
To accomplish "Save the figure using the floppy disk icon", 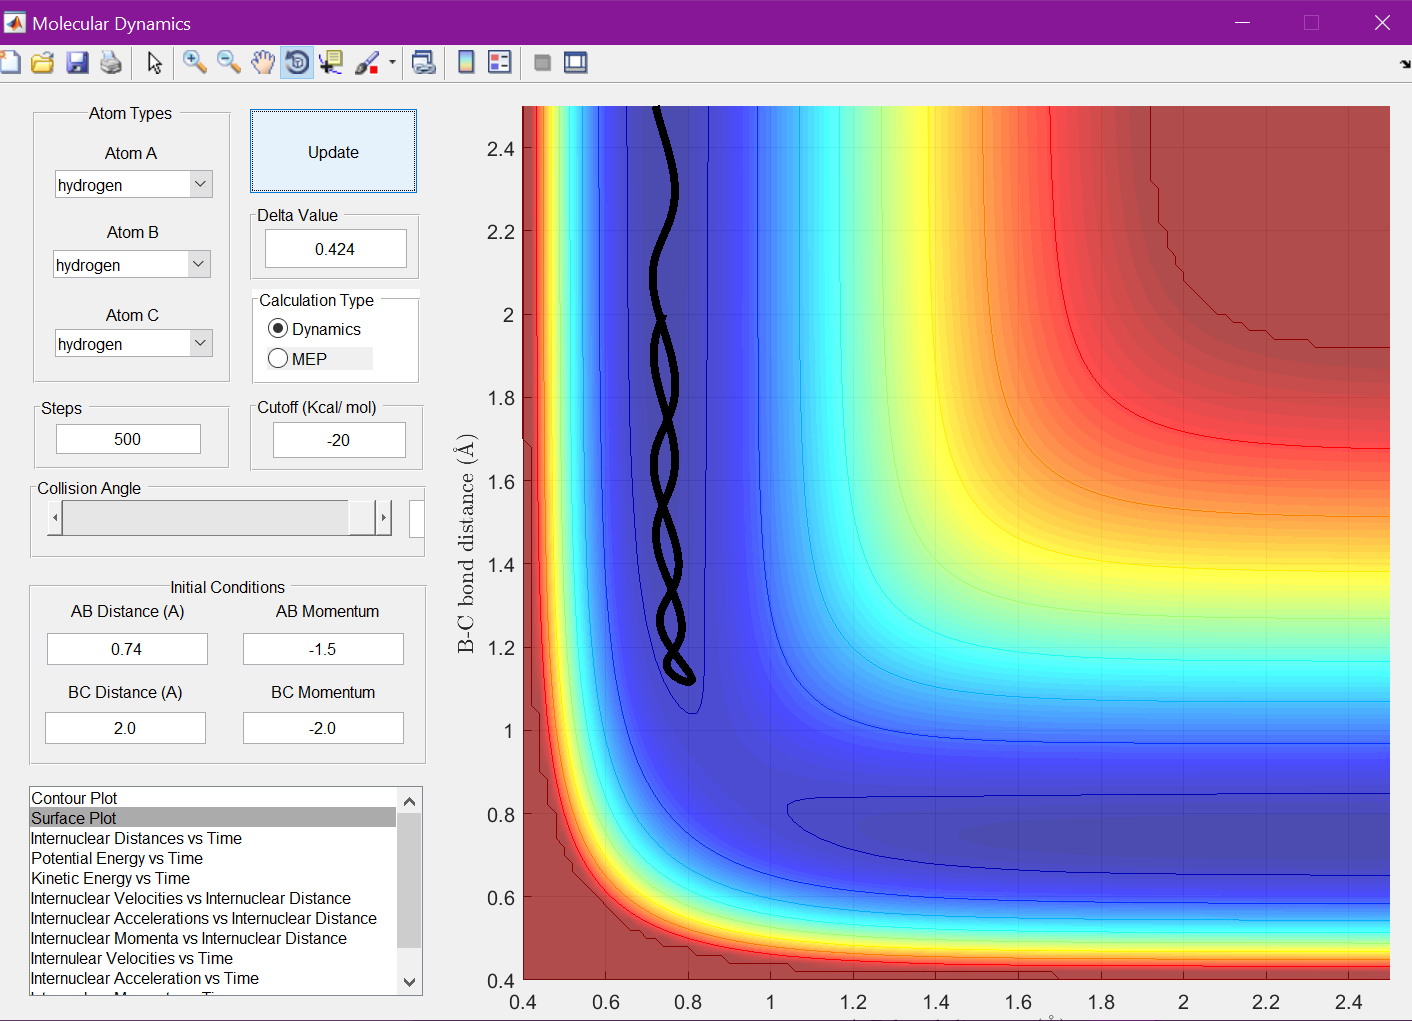I will [x=77, y=63].
